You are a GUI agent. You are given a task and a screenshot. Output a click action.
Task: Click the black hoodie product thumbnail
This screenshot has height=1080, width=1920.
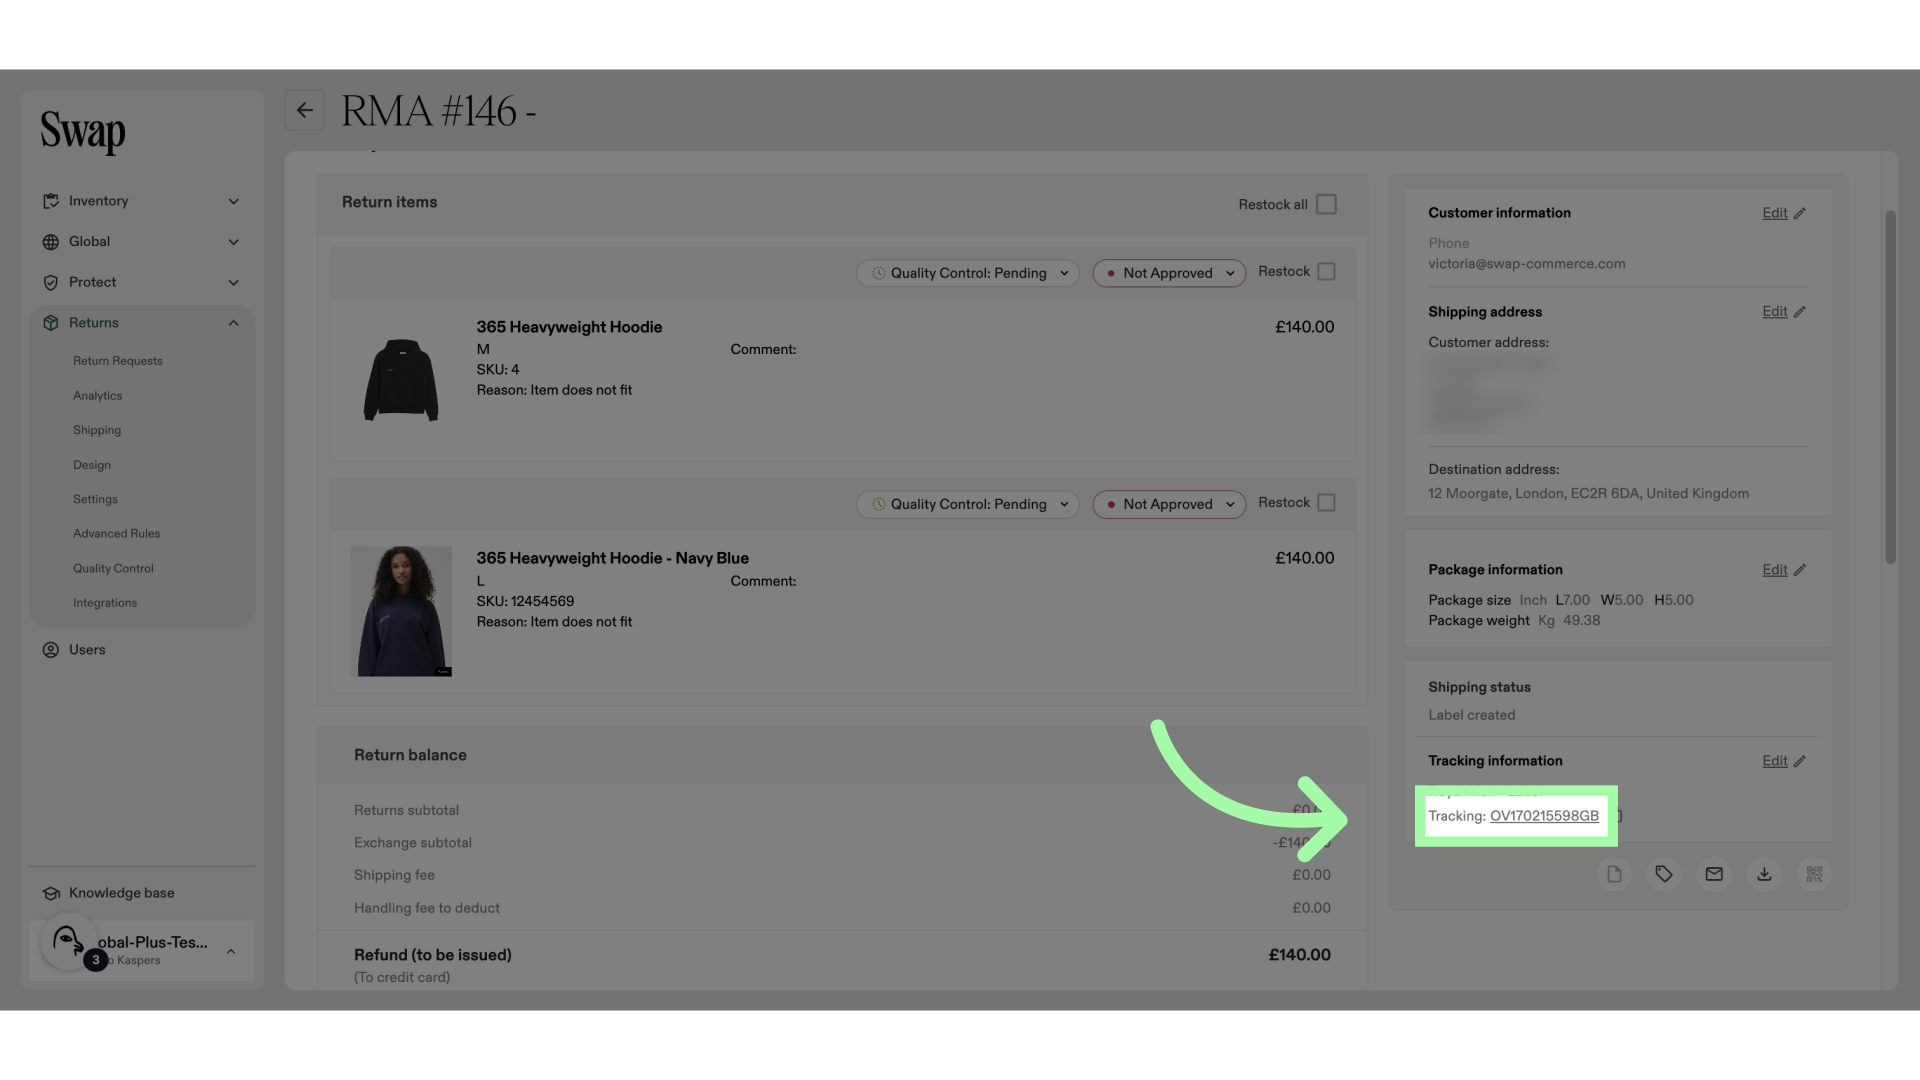[x=401, y=380]
